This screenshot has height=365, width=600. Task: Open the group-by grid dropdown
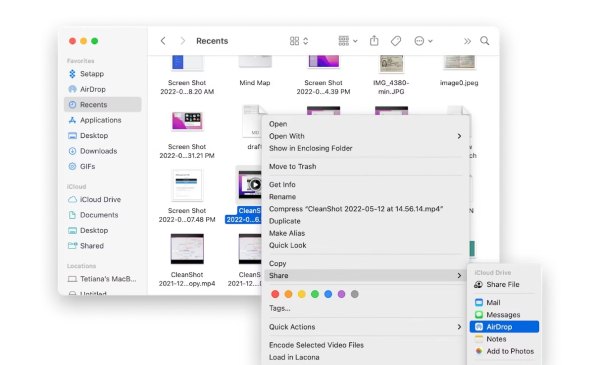[x=348, y=41]
